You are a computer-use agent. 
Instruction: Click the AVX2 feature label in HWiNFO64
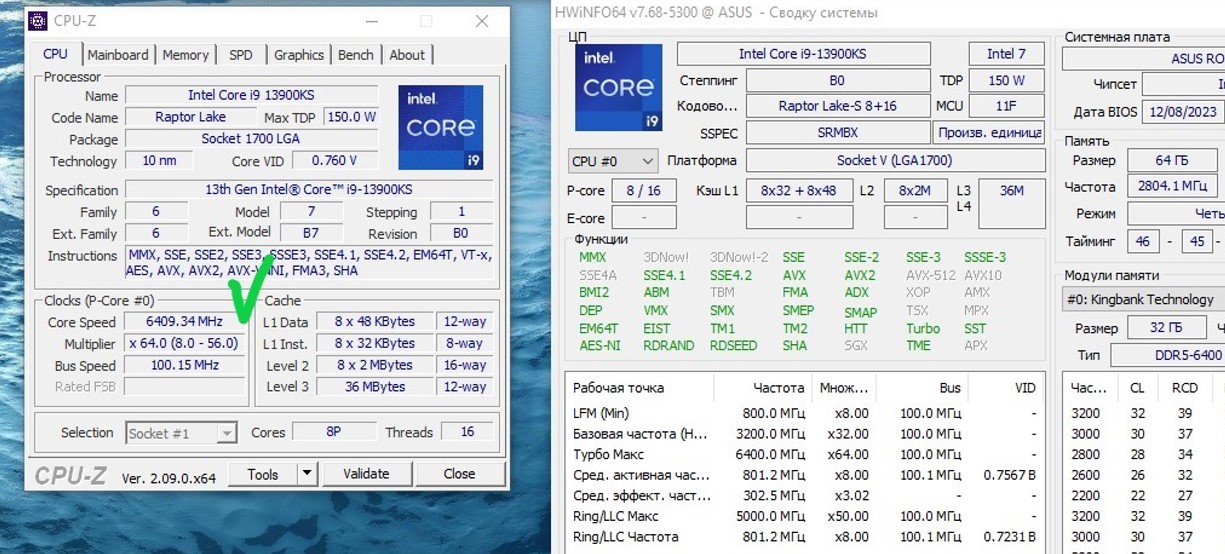(860, 275)
